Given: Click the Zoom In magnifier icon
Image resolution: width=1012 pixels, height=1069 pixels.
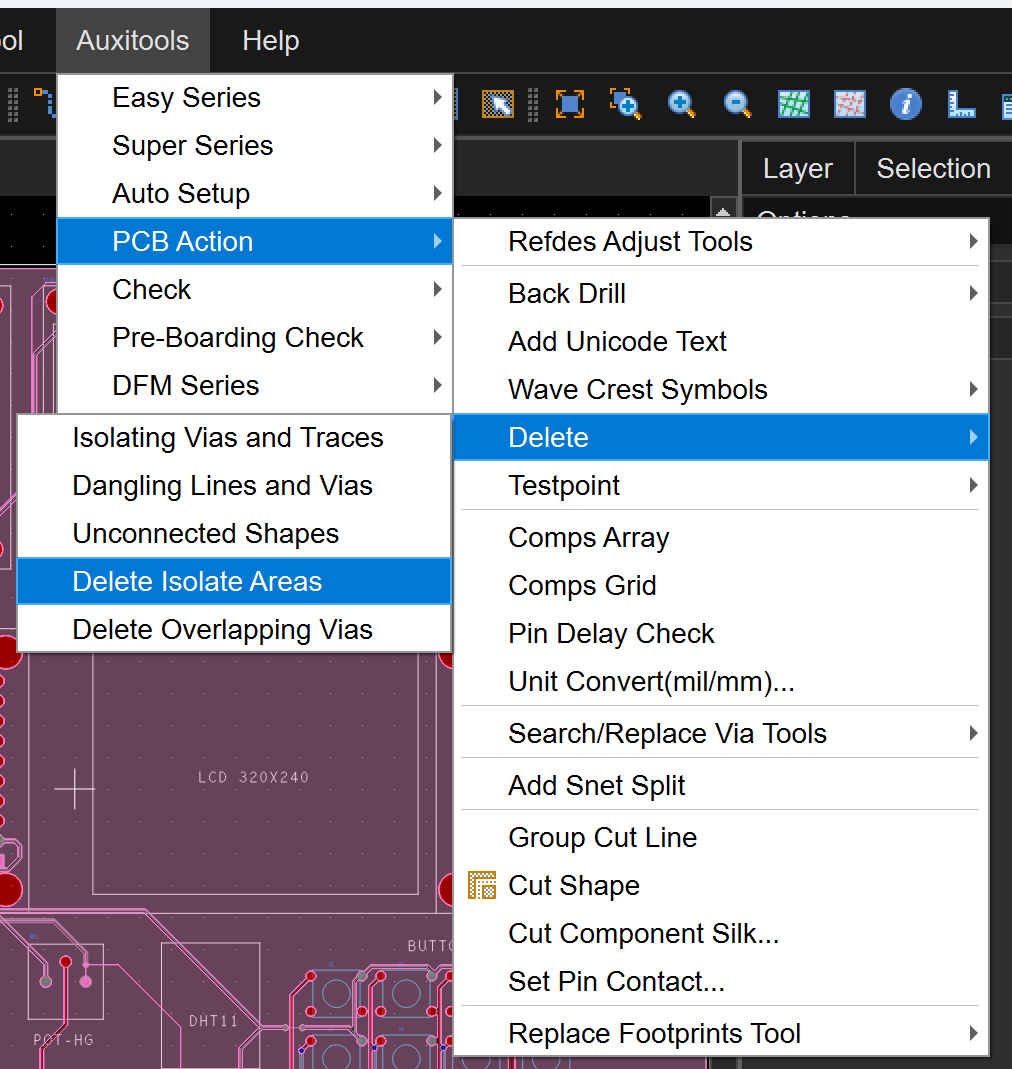Looking at the screenshot, I should coord(682,103).
